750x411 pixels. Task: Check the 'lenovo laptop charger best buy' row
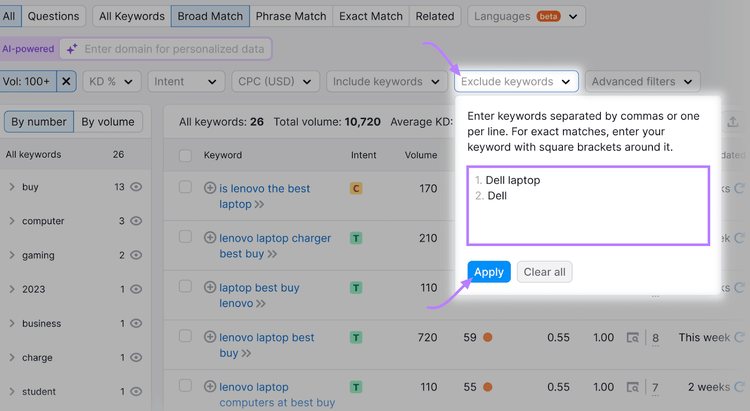(185, 236)
